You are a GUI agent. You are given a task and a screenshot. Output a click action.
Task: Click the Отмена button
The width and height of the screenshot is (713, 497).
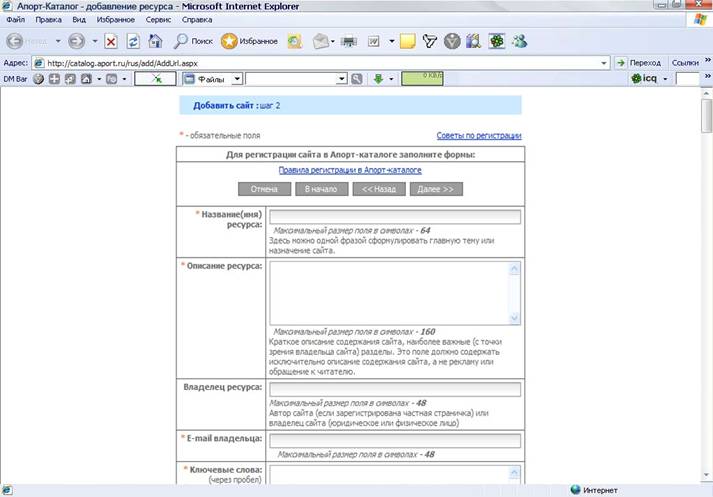coord(264,189)
